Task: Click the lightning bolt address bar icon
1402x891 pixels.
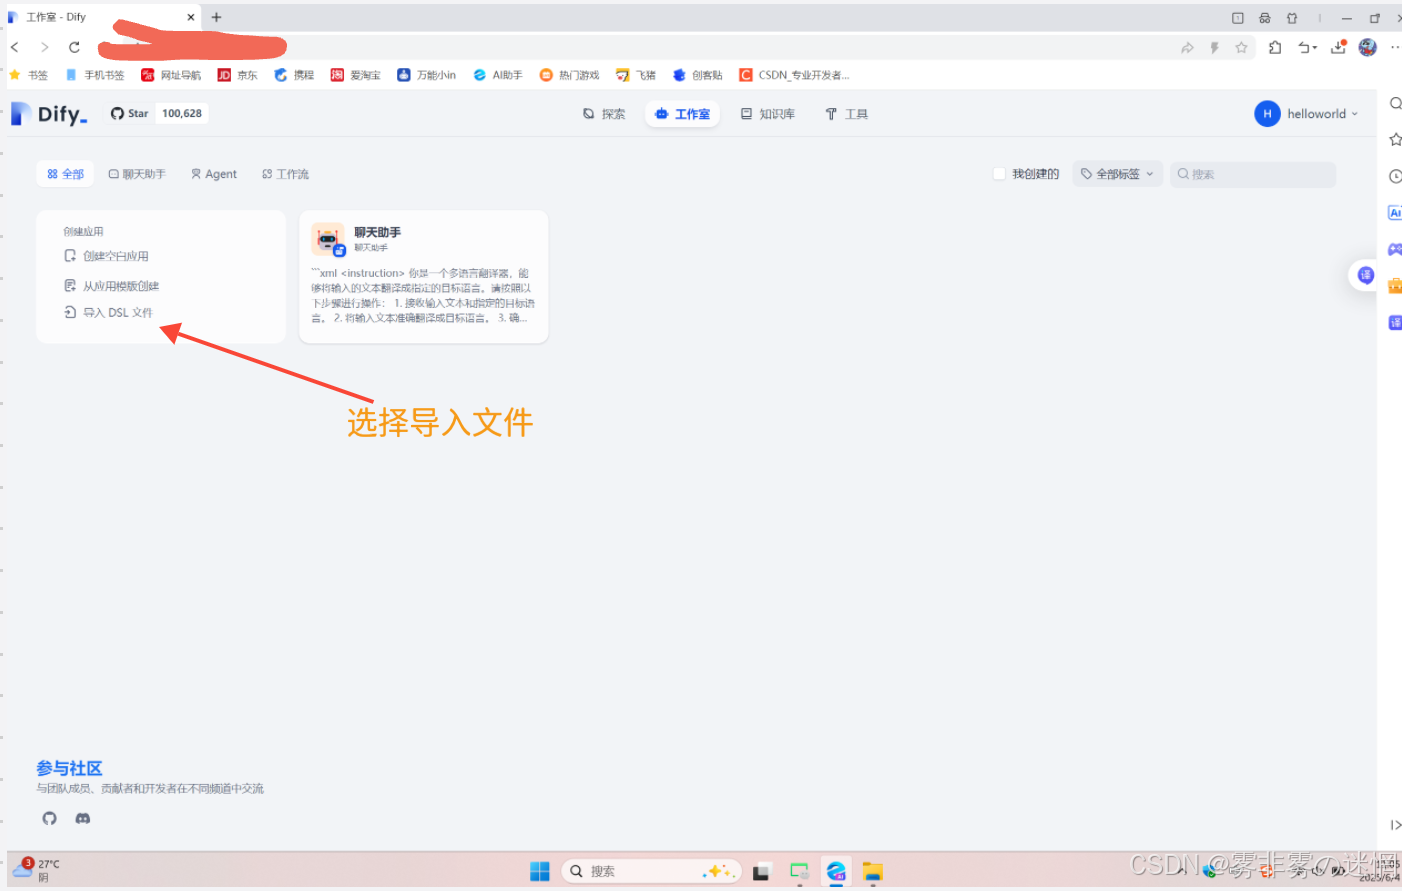Action: (1214, 47)
